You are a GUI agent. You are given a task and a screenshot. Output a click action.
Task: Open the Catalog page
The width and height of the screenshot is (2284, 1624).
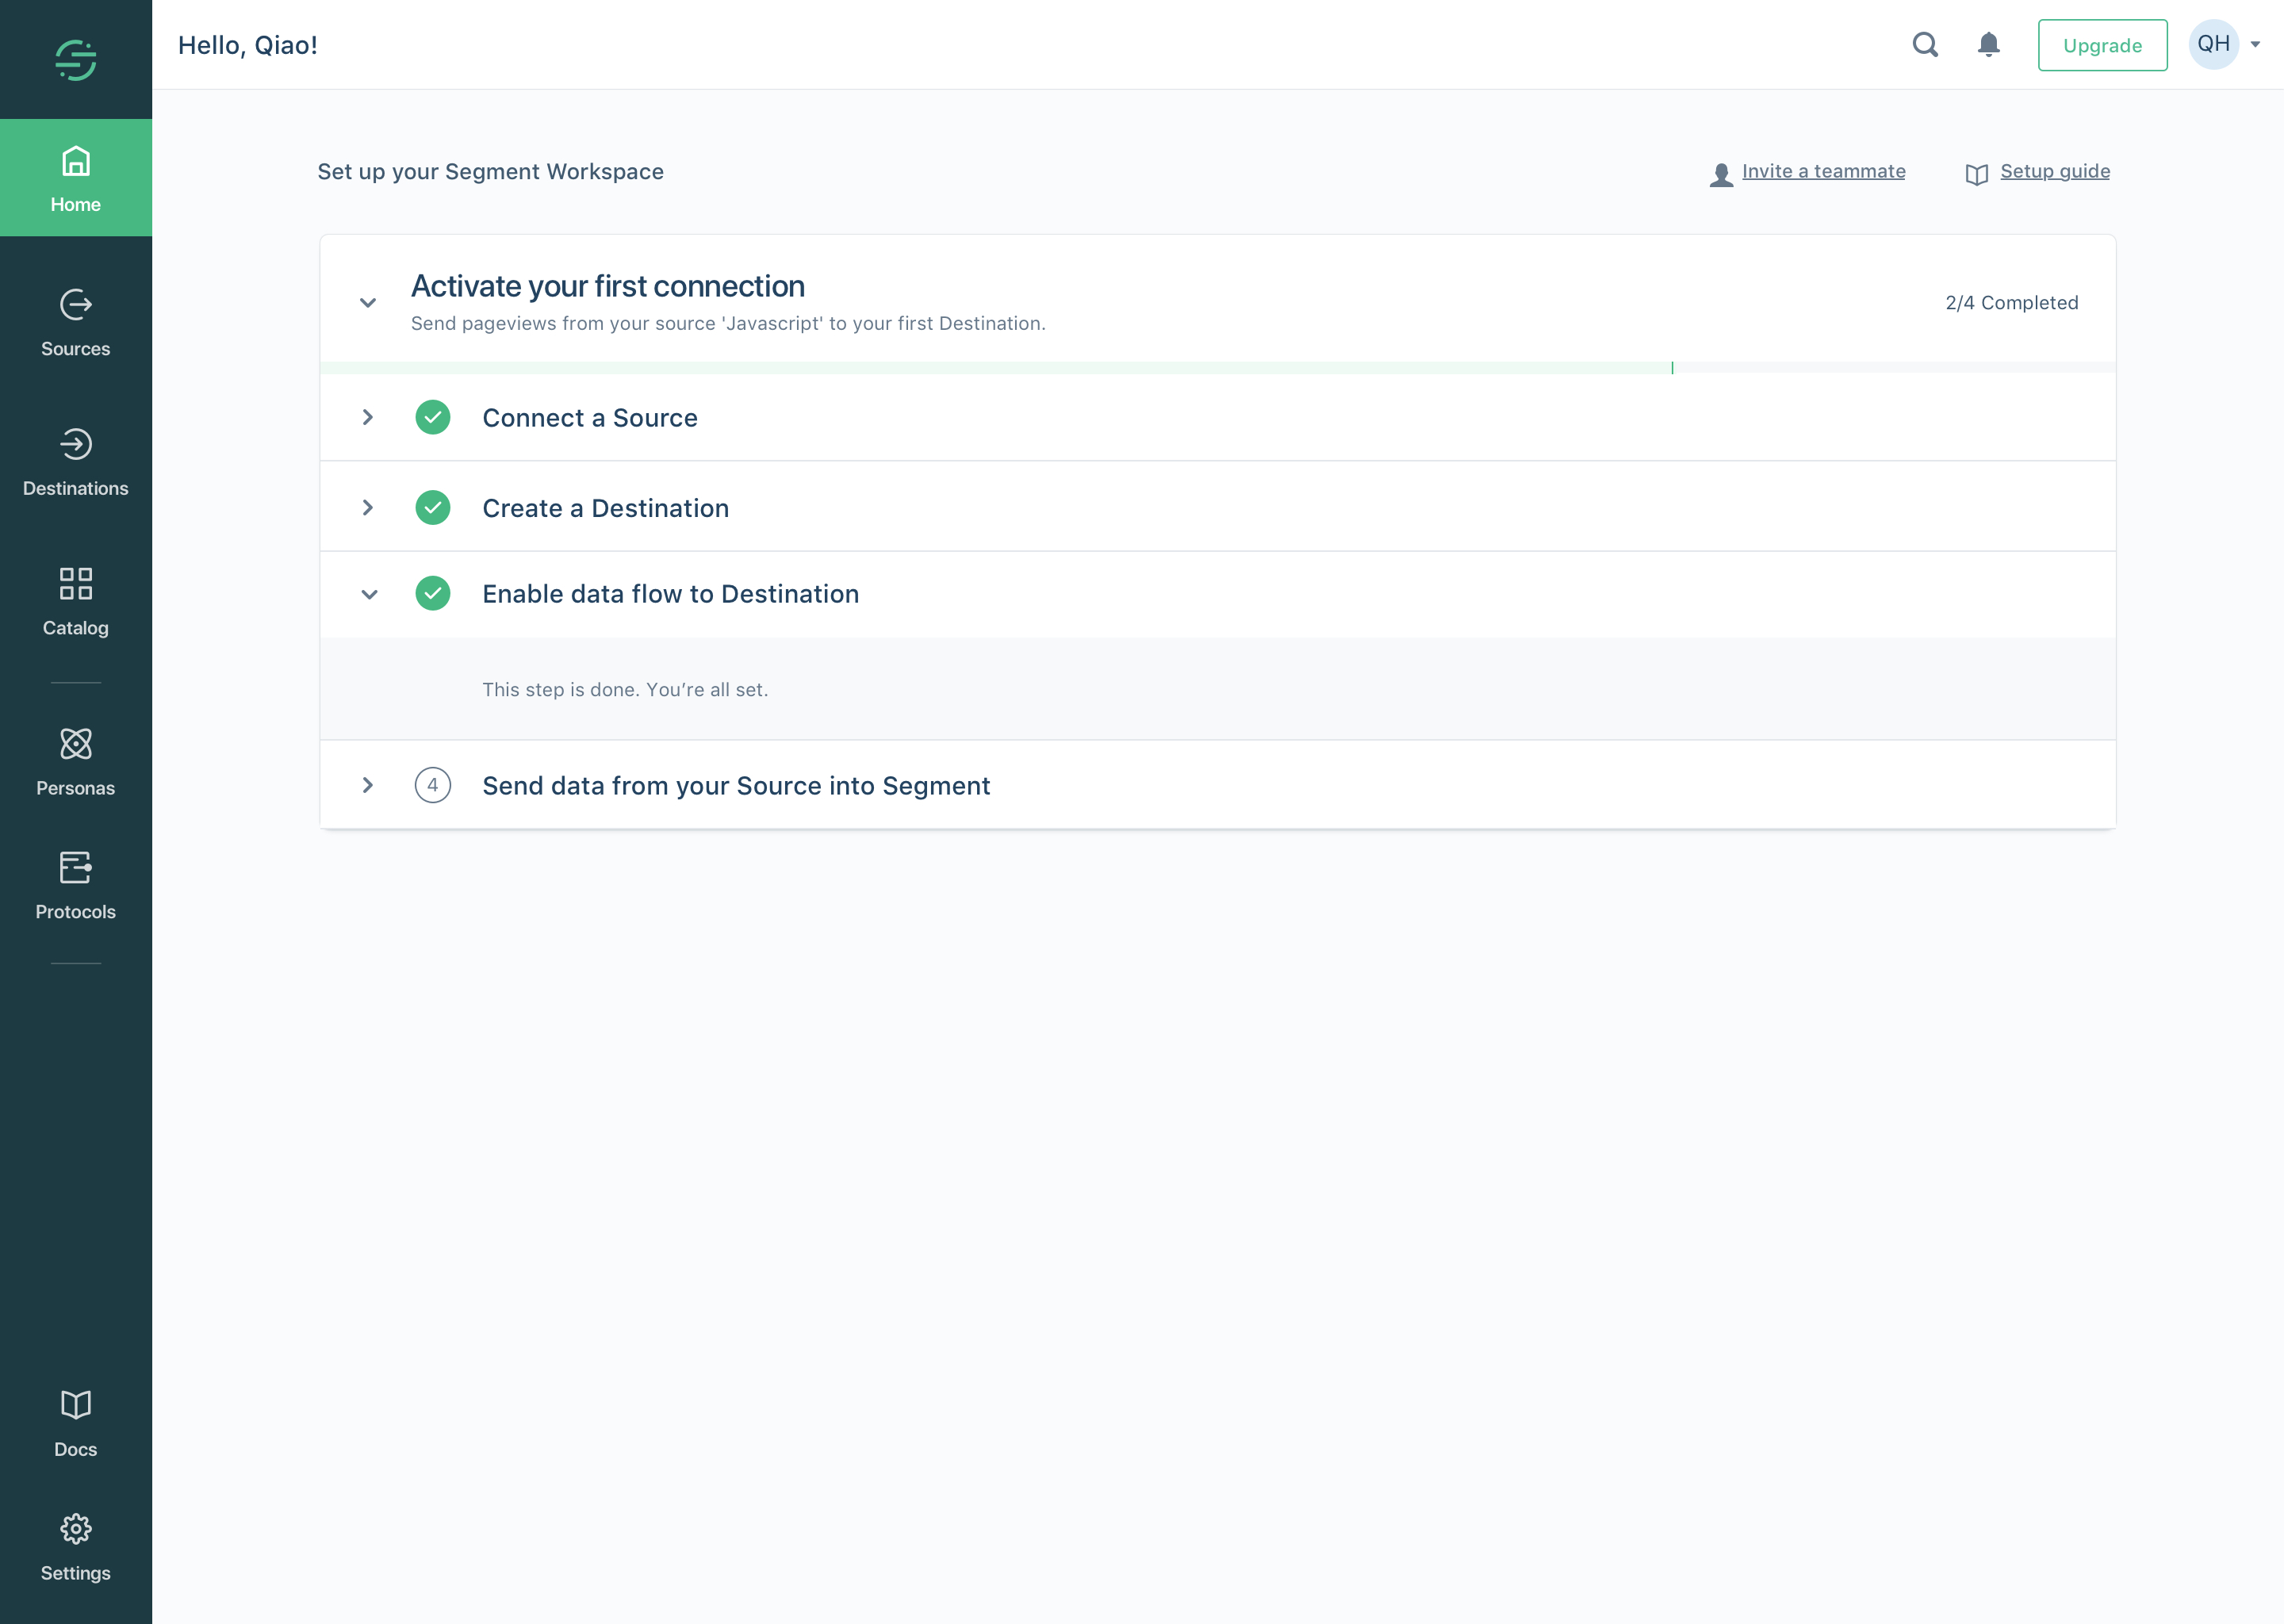tap(76, 601)
